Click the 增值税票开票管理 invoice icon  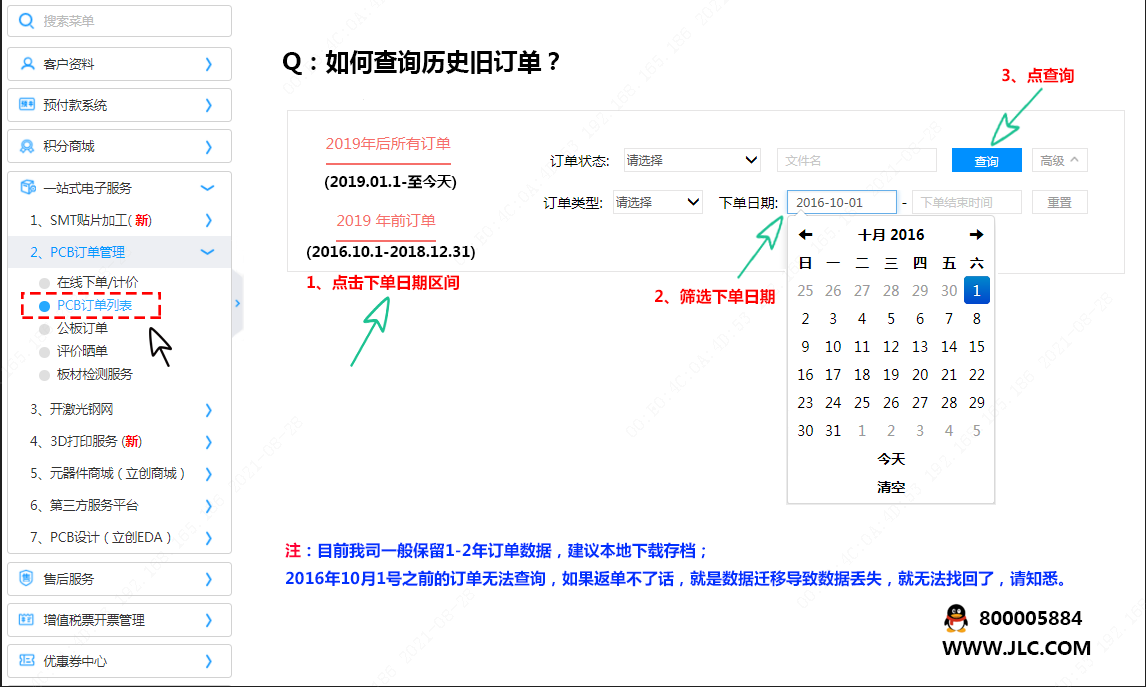click(27, 620)
